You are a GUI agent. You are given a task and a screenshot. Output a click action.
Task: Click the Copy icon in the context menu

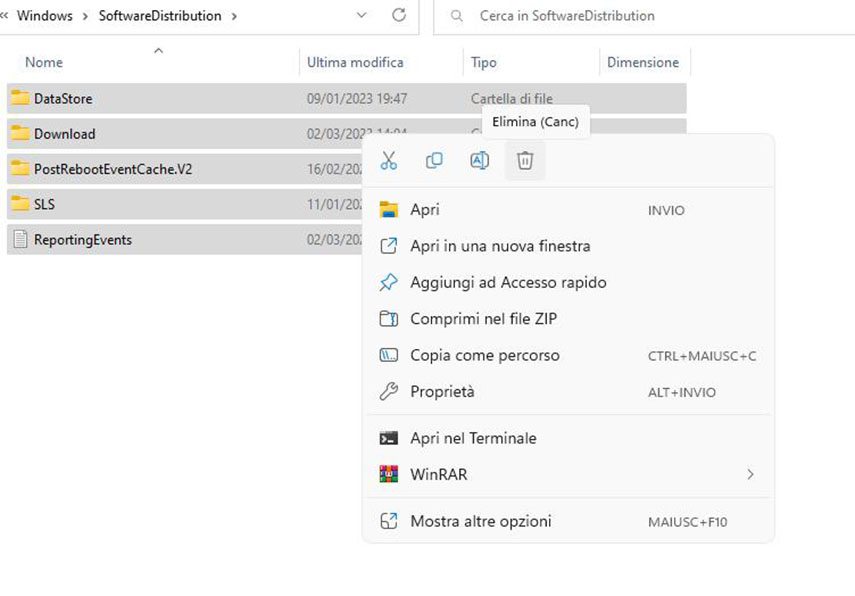point(434,160)
